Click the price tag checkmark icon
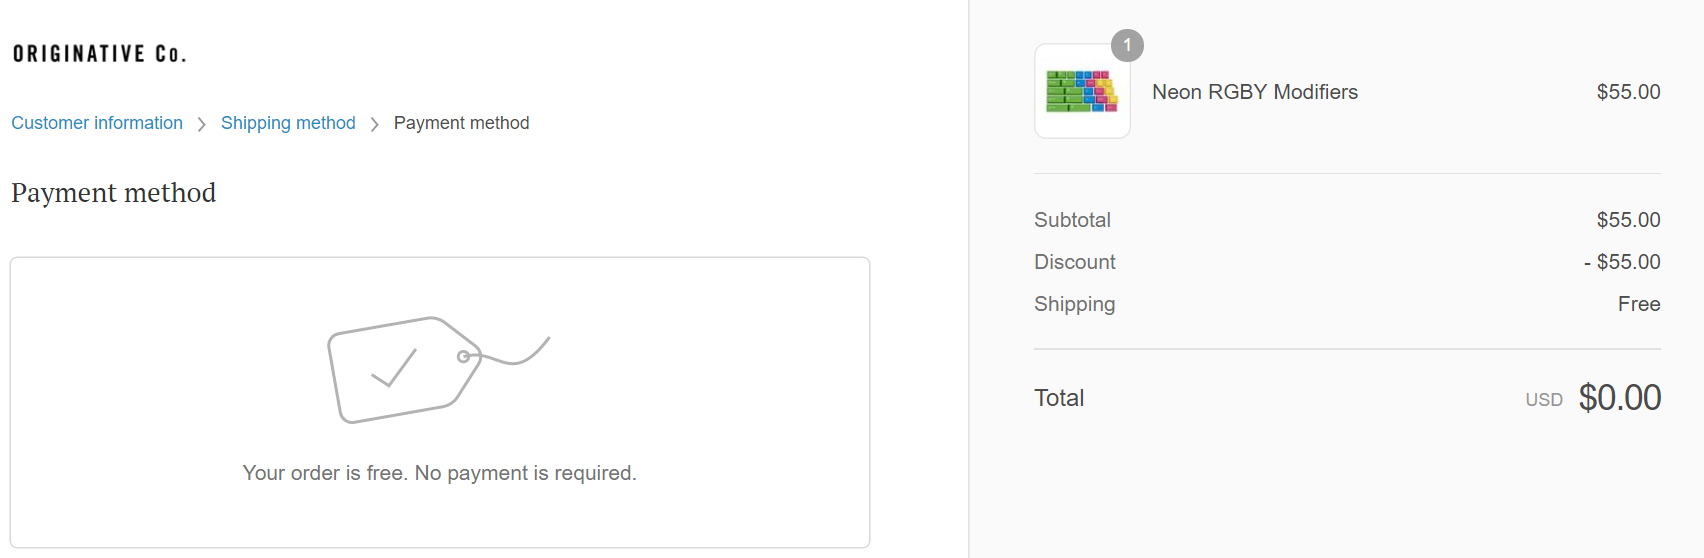The image size is (1704, 558). (420, 369)
